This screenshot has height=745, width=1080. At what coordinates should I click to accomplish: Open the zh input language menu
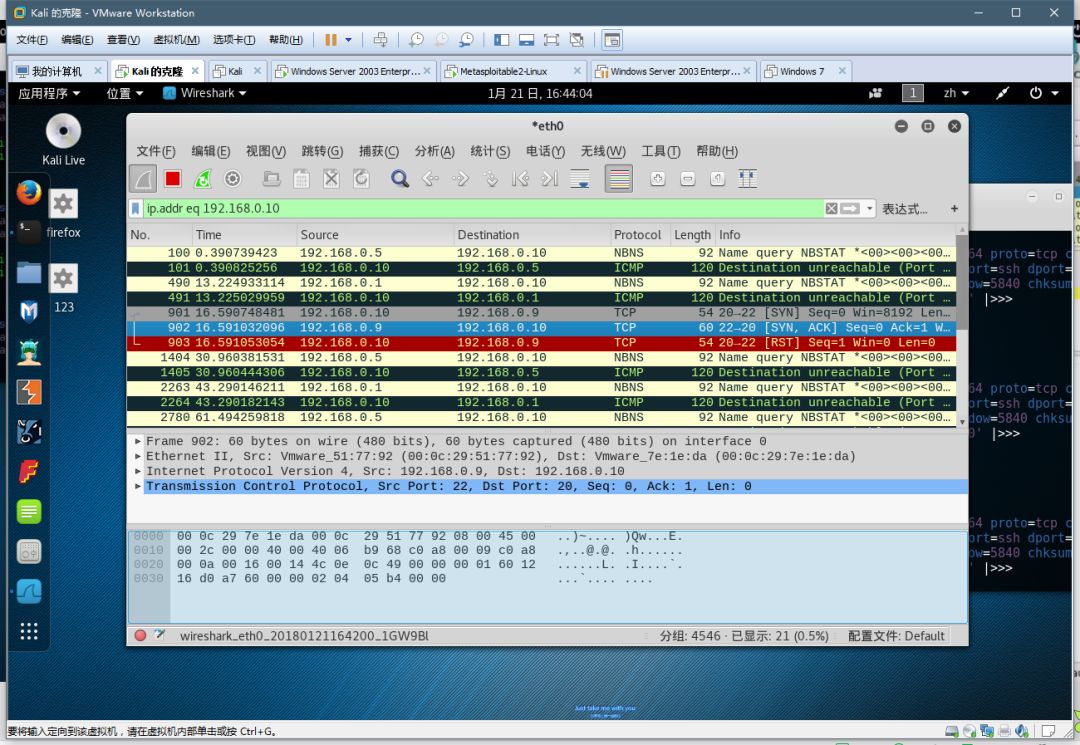click(956, 93)
